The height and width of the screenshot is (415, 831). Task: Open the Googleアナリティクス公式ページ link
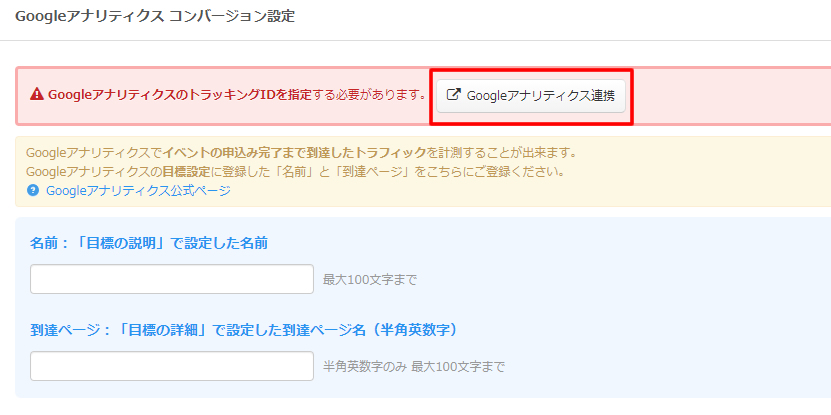pos(138,190)
